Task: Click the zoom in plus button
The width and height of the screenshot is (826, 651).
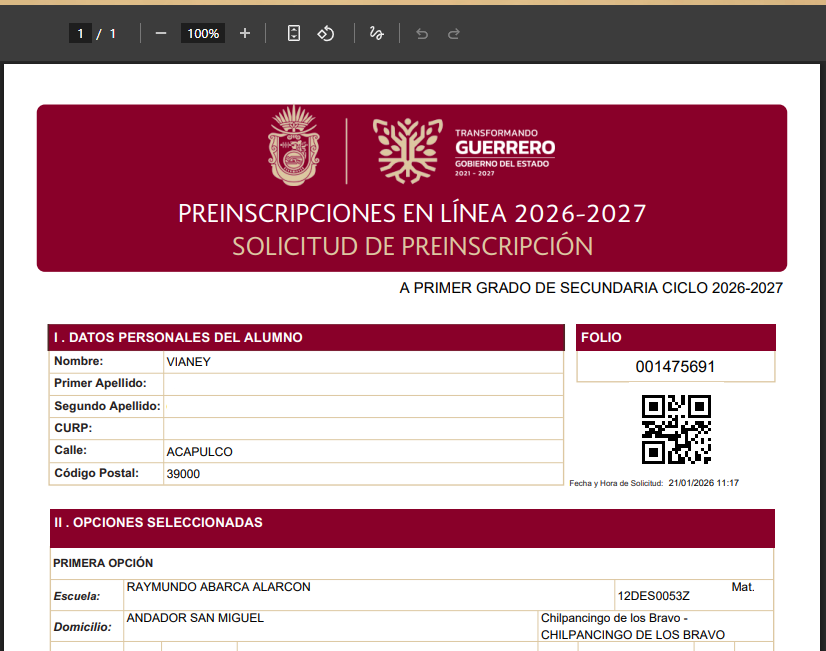Action: tap(245, 33)
